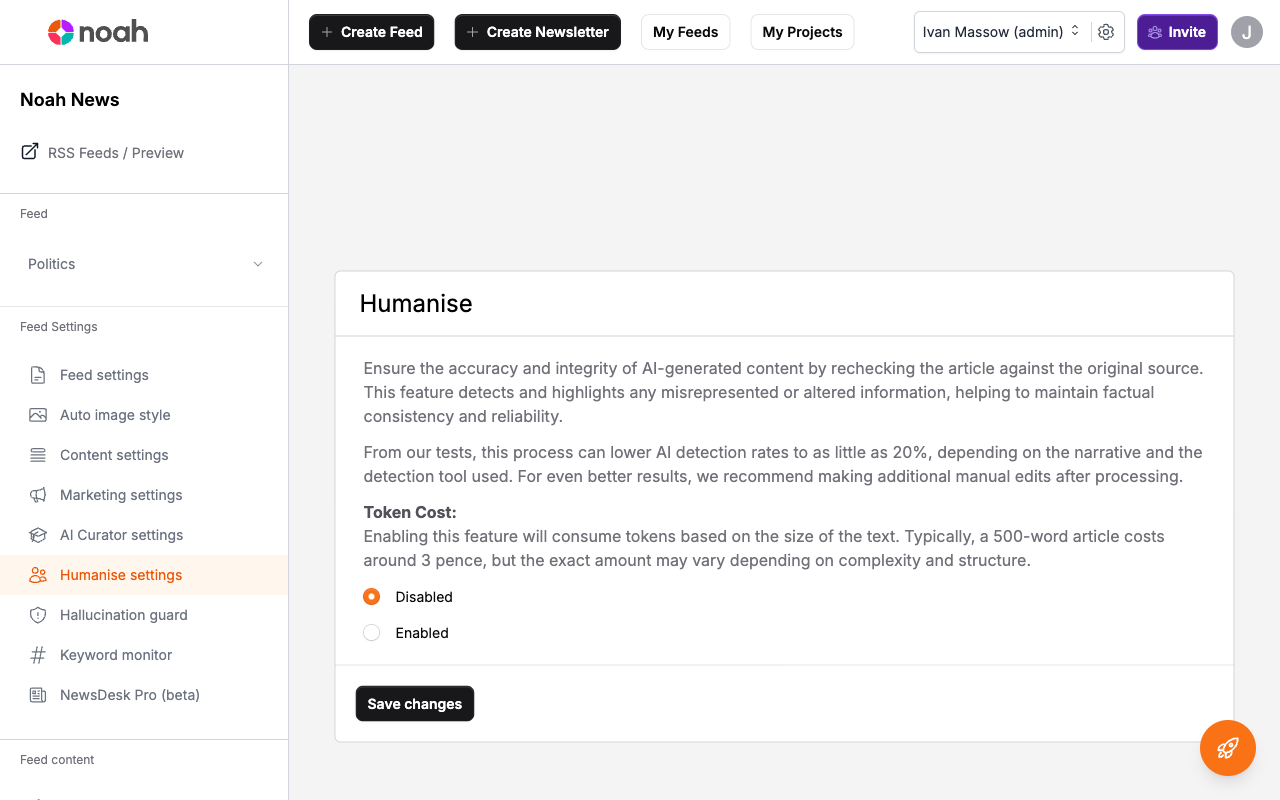Keep Humanise disabled by selecting Disabled
The height and width of the screenshot is (800, 1280).
click(x=371, y=596)
